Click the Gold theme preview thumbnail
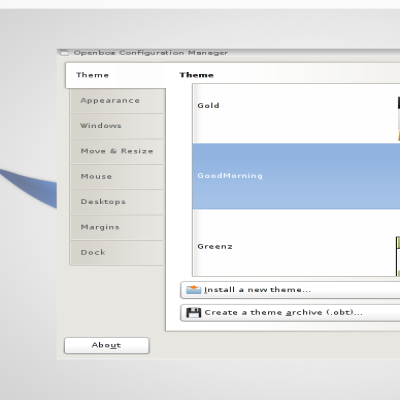400x400 pixels. (399, 119)
